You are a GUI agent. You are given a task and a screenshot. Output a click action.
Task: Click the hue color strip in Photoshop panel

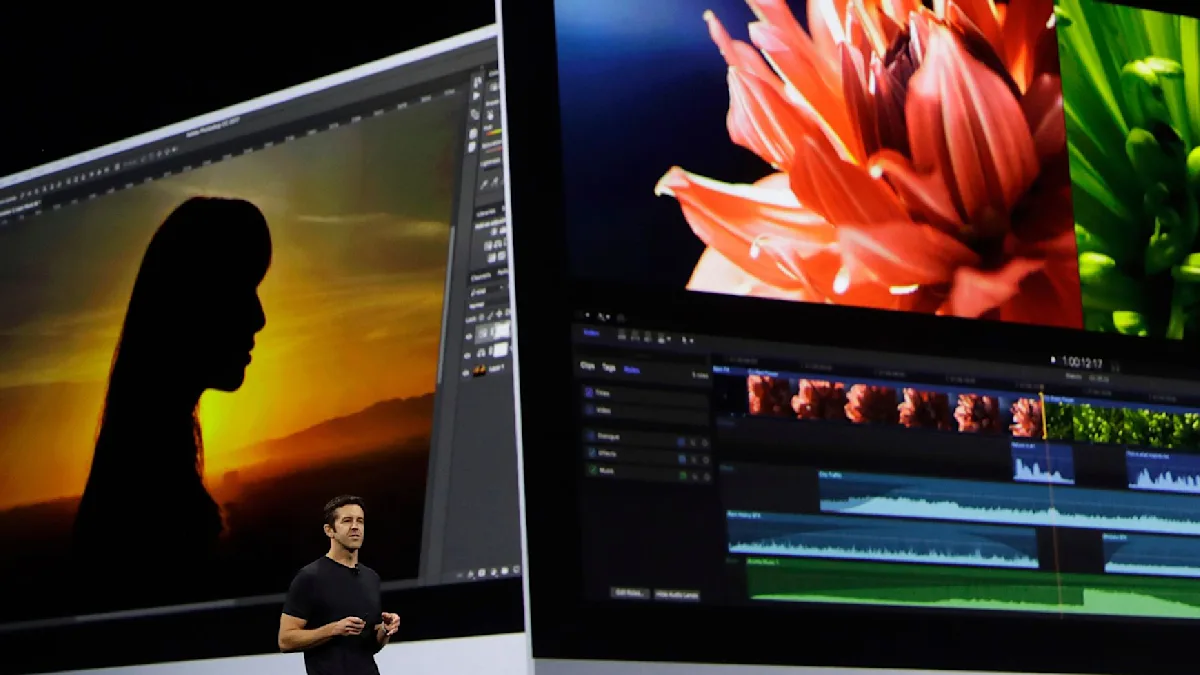click(x=493, y=132)
